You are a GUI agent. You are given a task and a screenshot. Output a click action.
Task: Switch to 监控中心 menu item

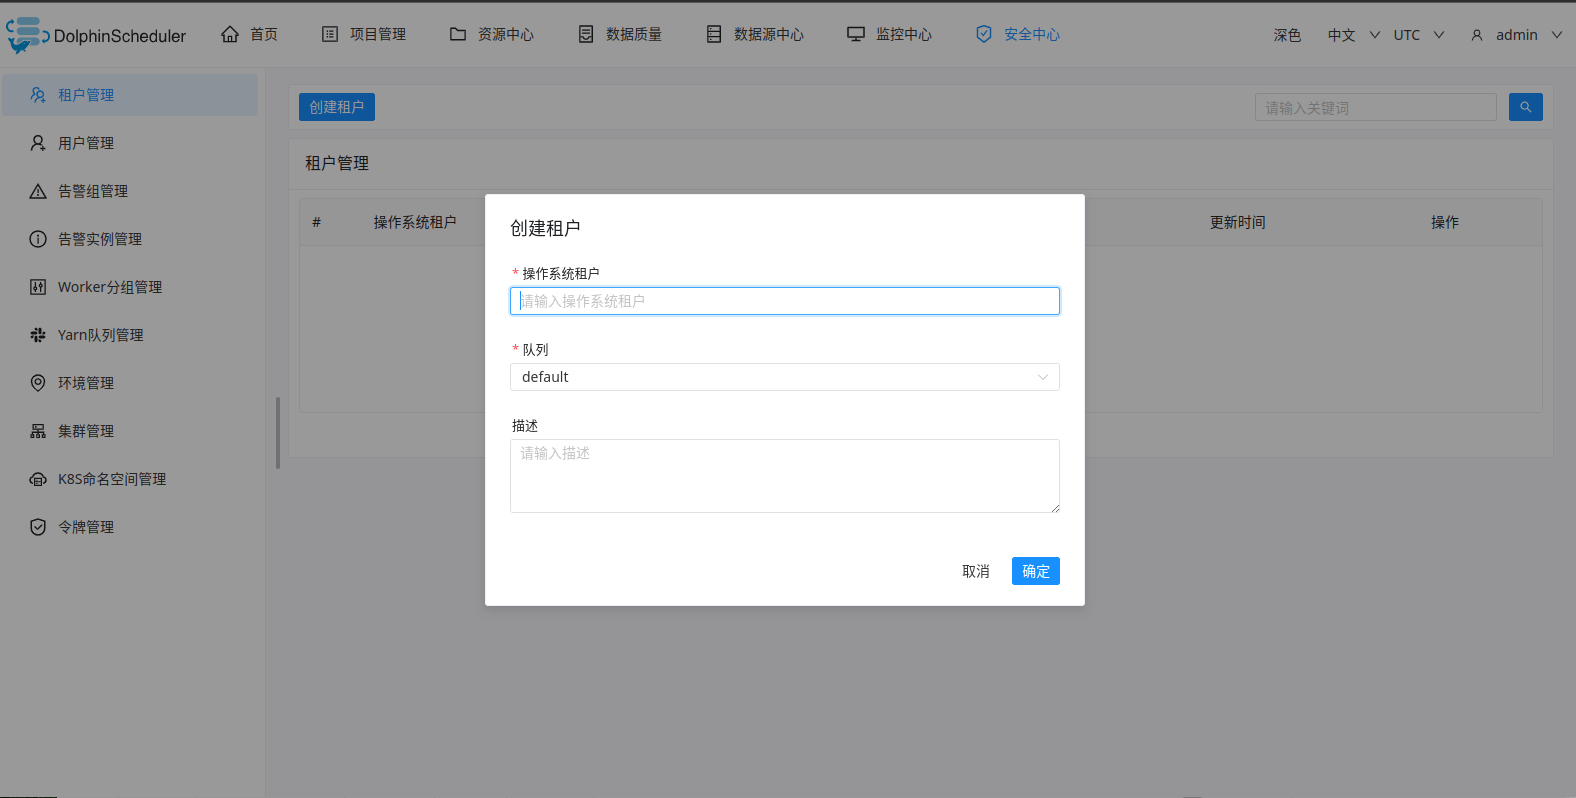889,34
